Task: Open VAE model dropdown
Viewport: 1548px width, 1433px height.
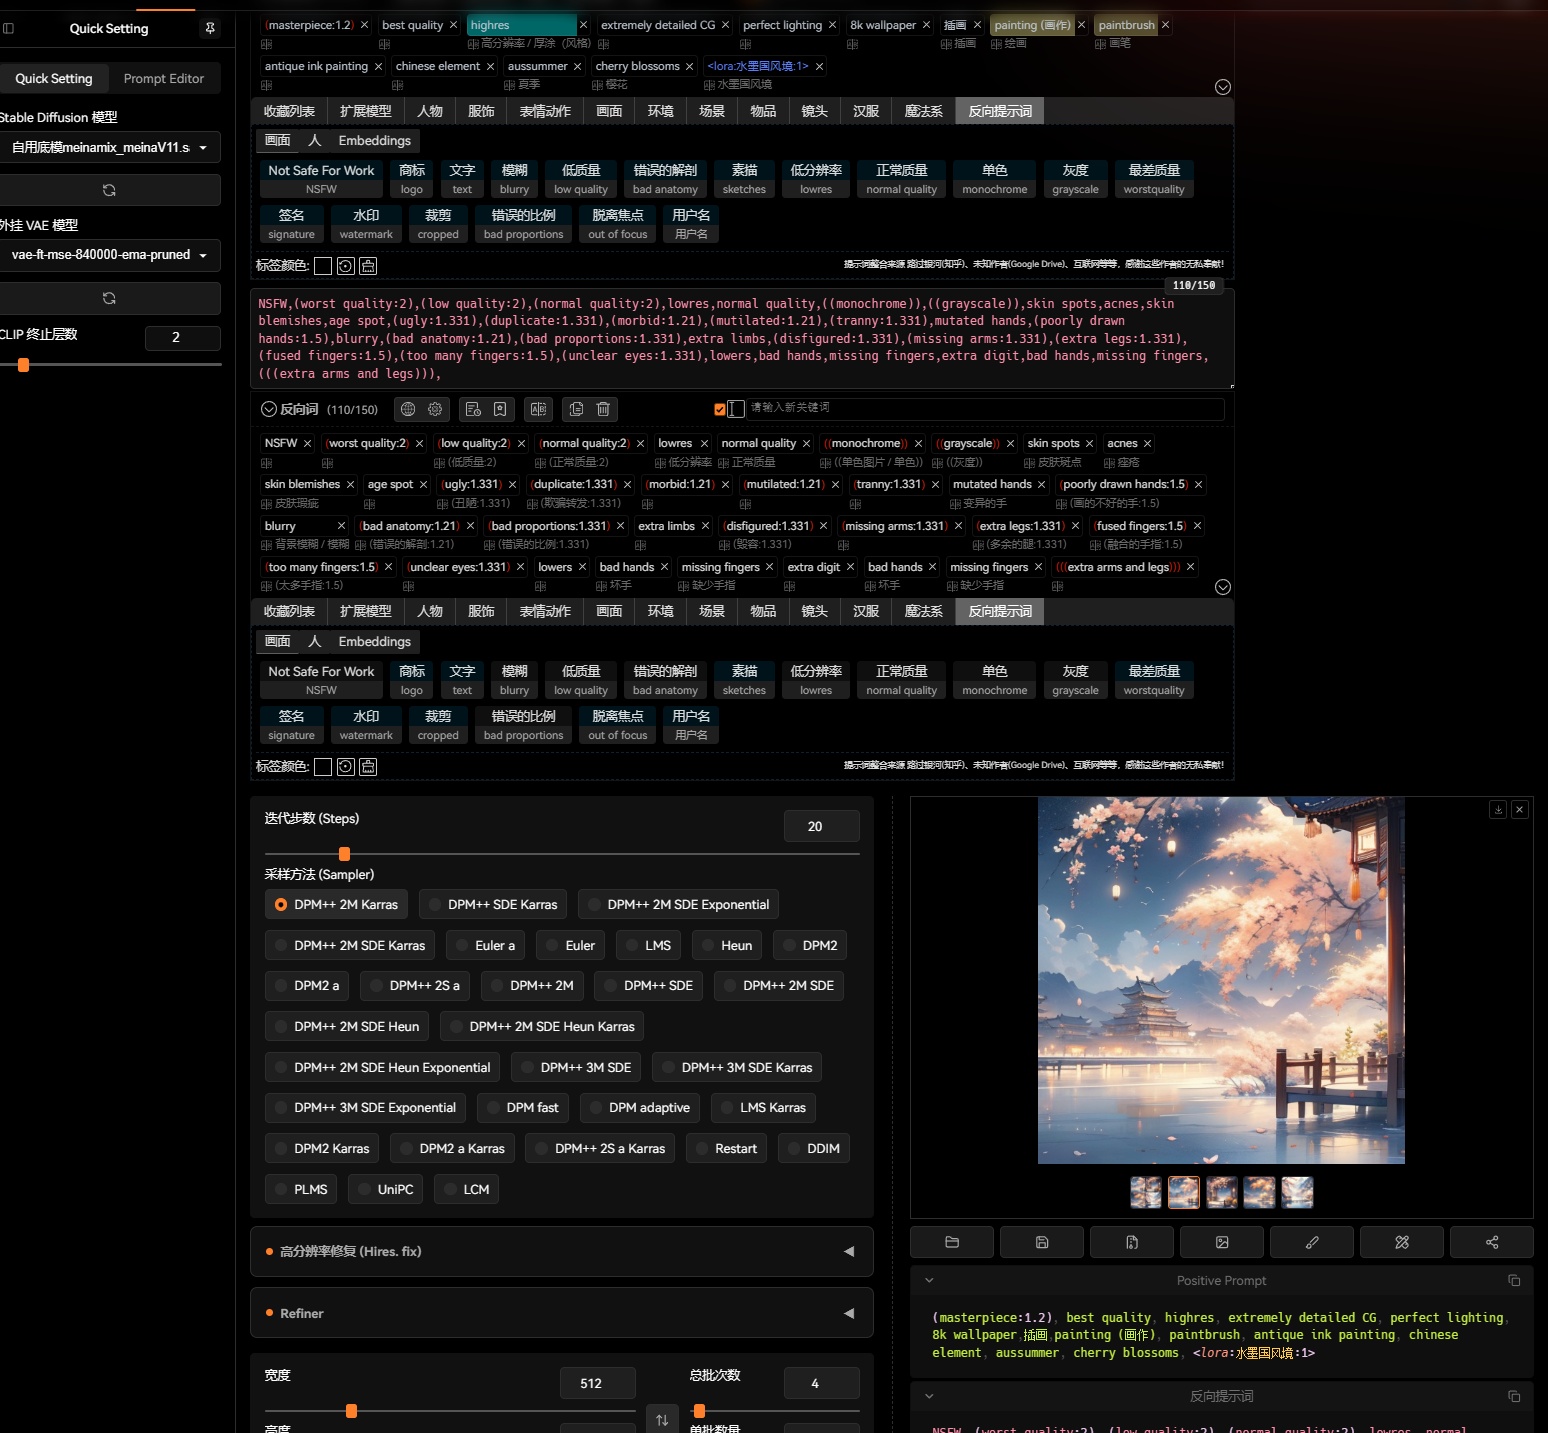Action: click(109, 255)
